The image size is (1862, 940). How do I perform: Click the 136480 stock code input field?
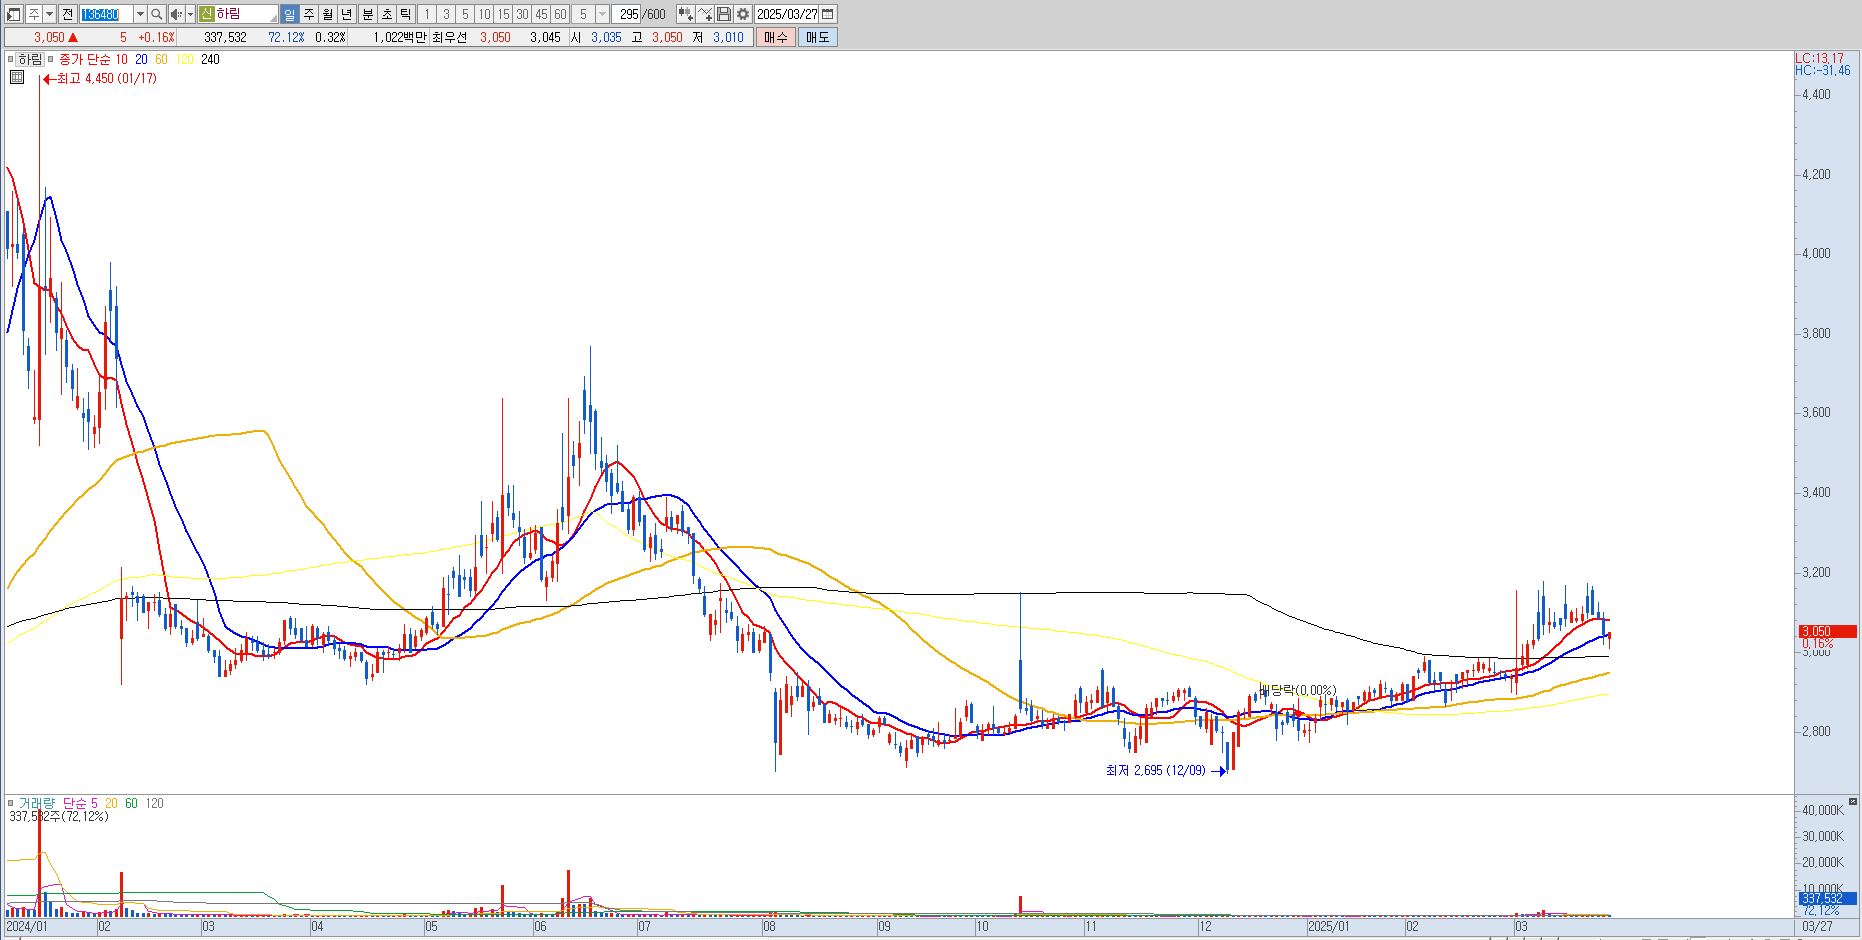(x=106, y=14)
